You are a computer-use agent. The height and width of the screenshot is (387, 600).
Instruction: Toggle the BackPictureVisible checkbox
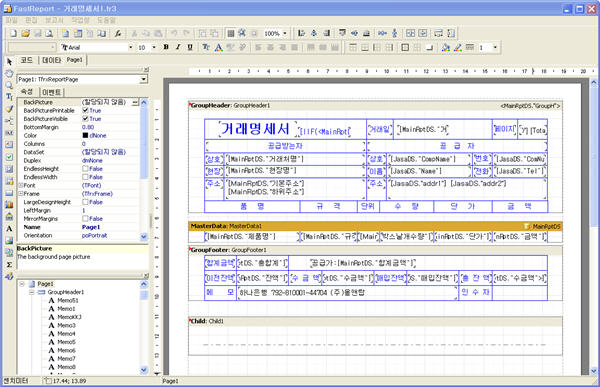pyautogui.click(x=85, y=119)
